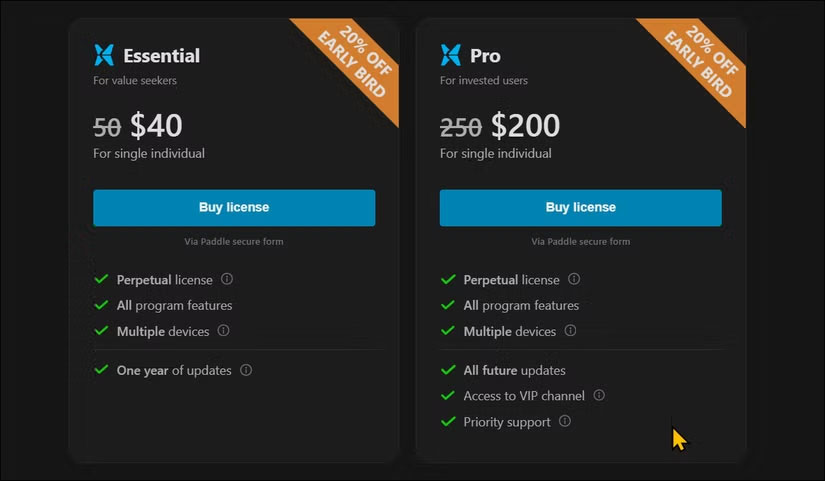The height and width of the screenshot is (481, 825).
Task: Click the Essential $40 price
Action: click(x=156, y=126)
